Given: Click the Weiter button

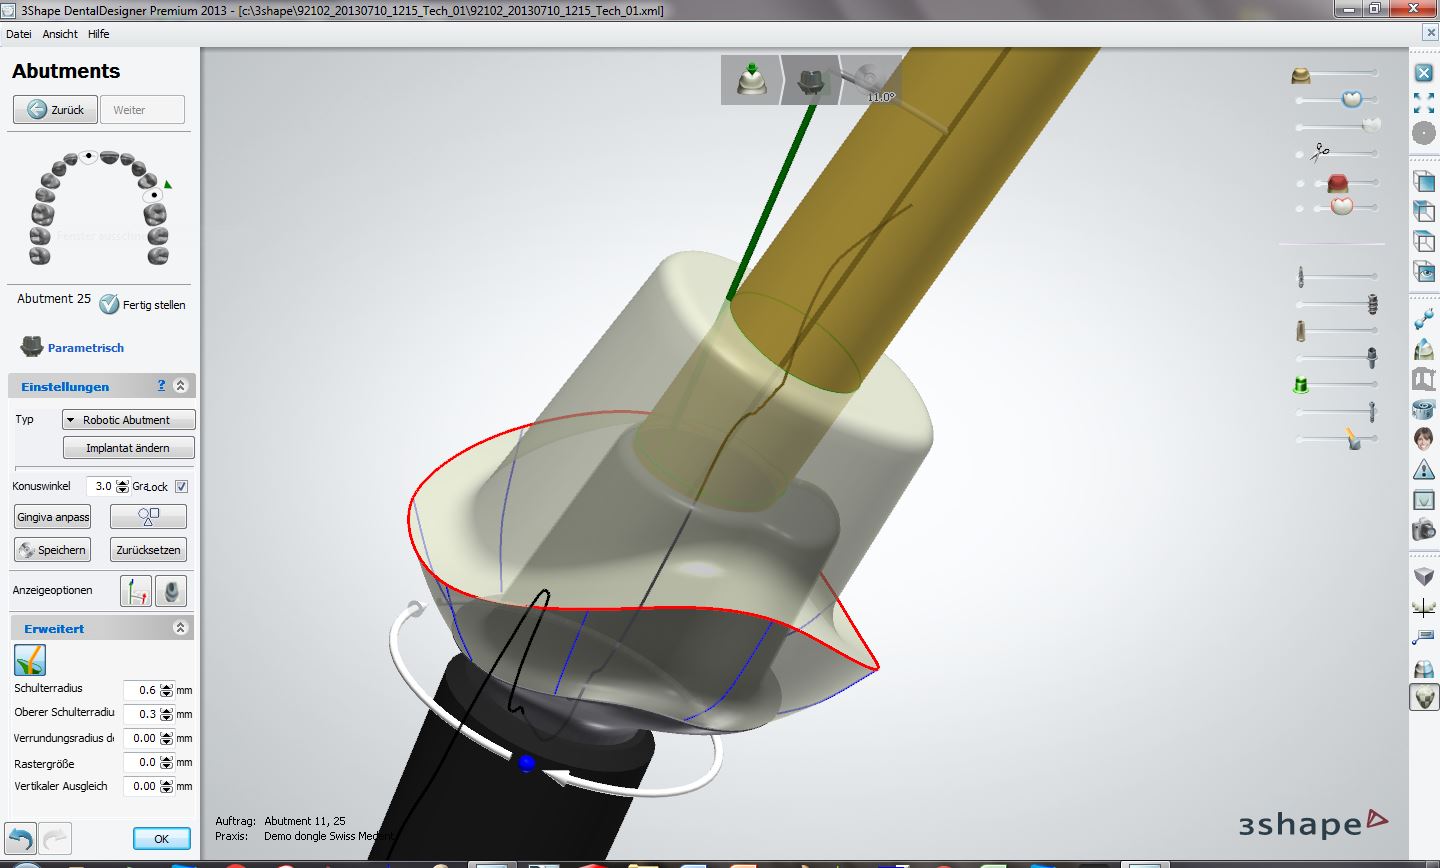Looking at the screenshot, I should (142, 110).
